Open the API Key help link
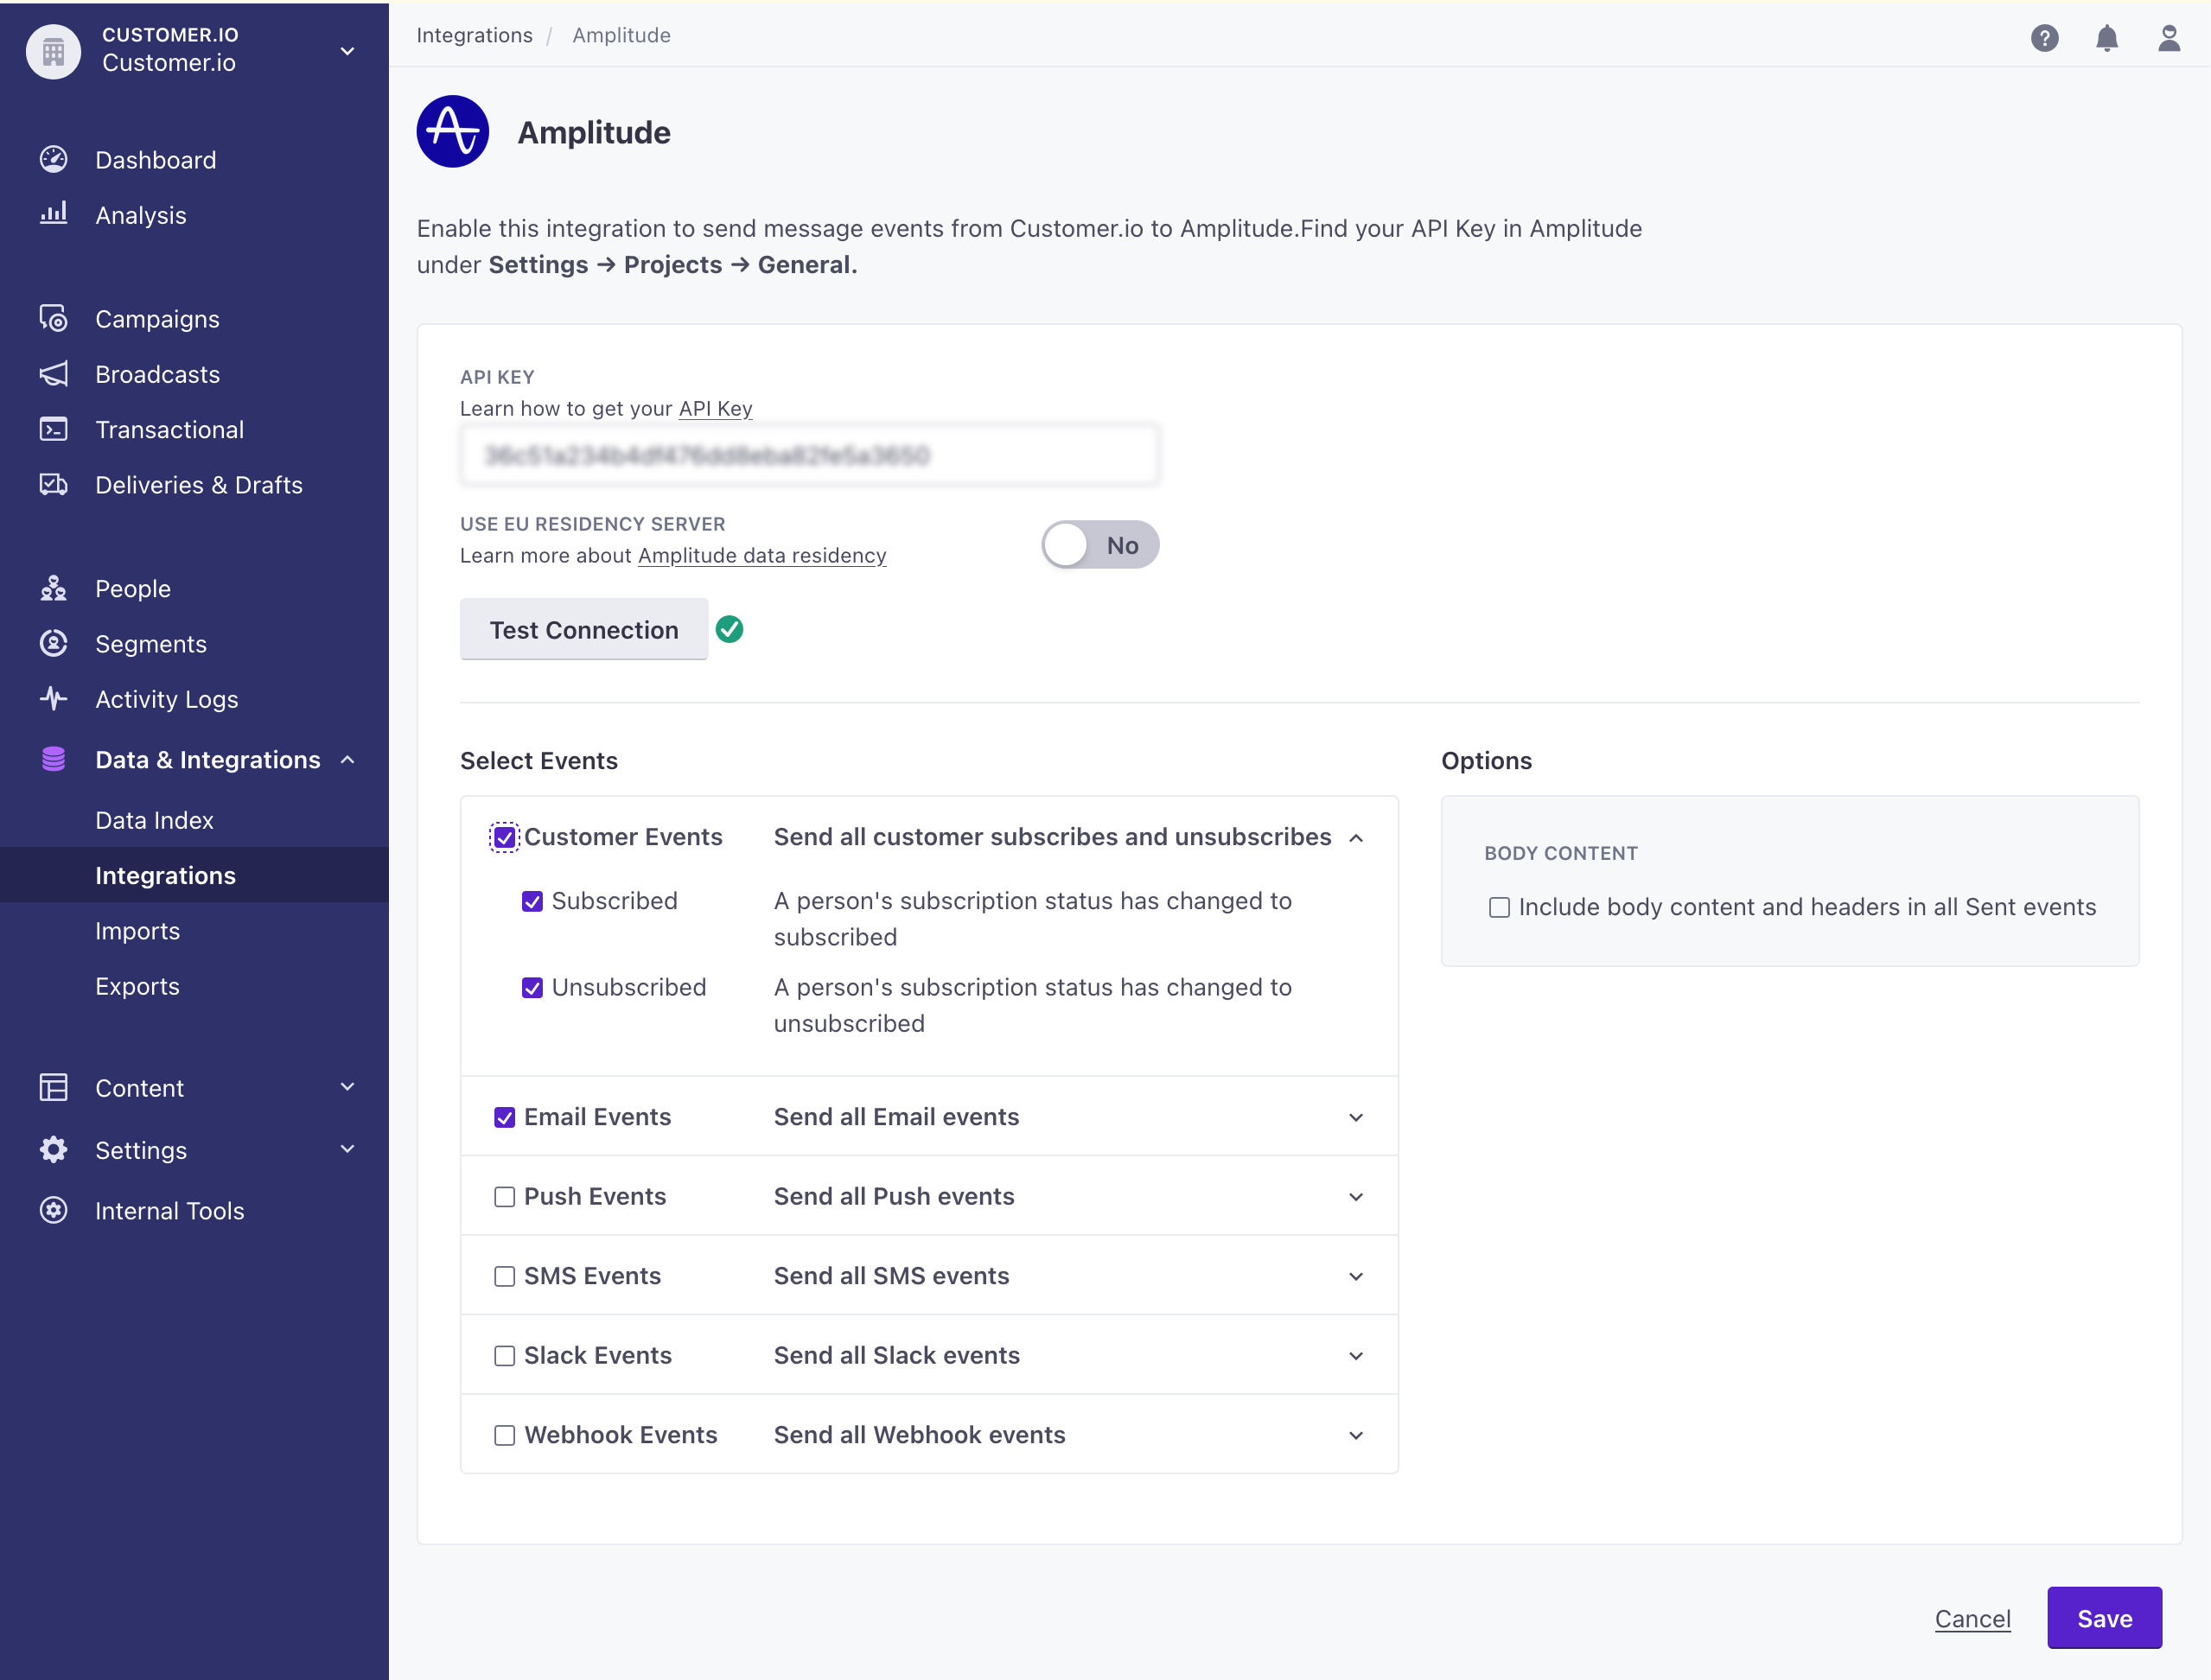Screen dimensions: 2211x1680 click(715, 408)
